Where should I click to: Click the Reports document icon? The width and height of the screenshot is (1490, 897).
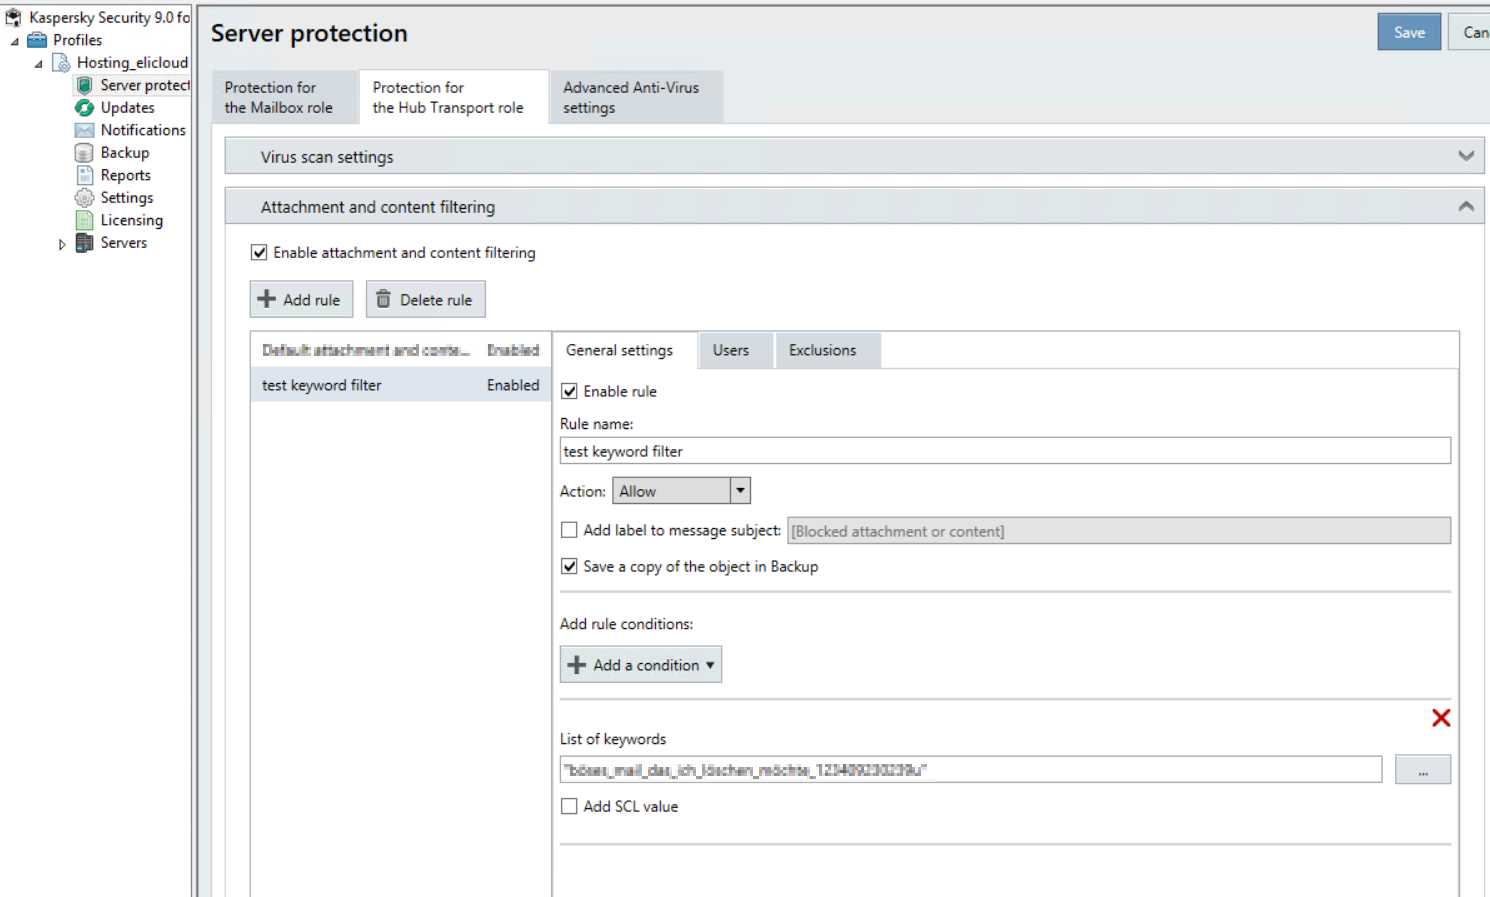(x=85, y=175)
